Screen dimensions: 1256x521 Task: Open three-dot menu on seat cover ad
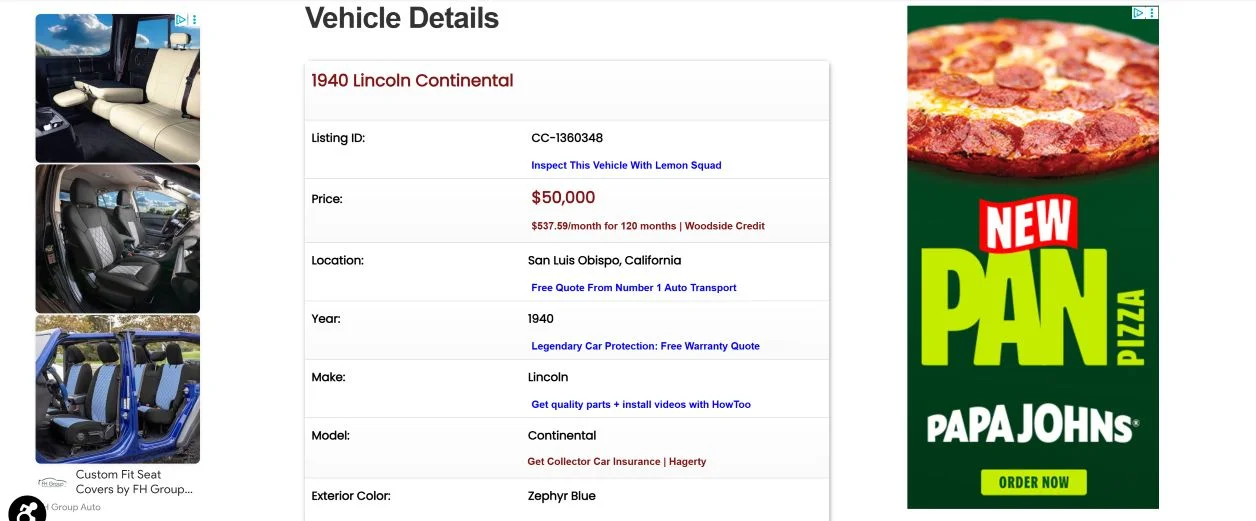(x=194, y=20)
